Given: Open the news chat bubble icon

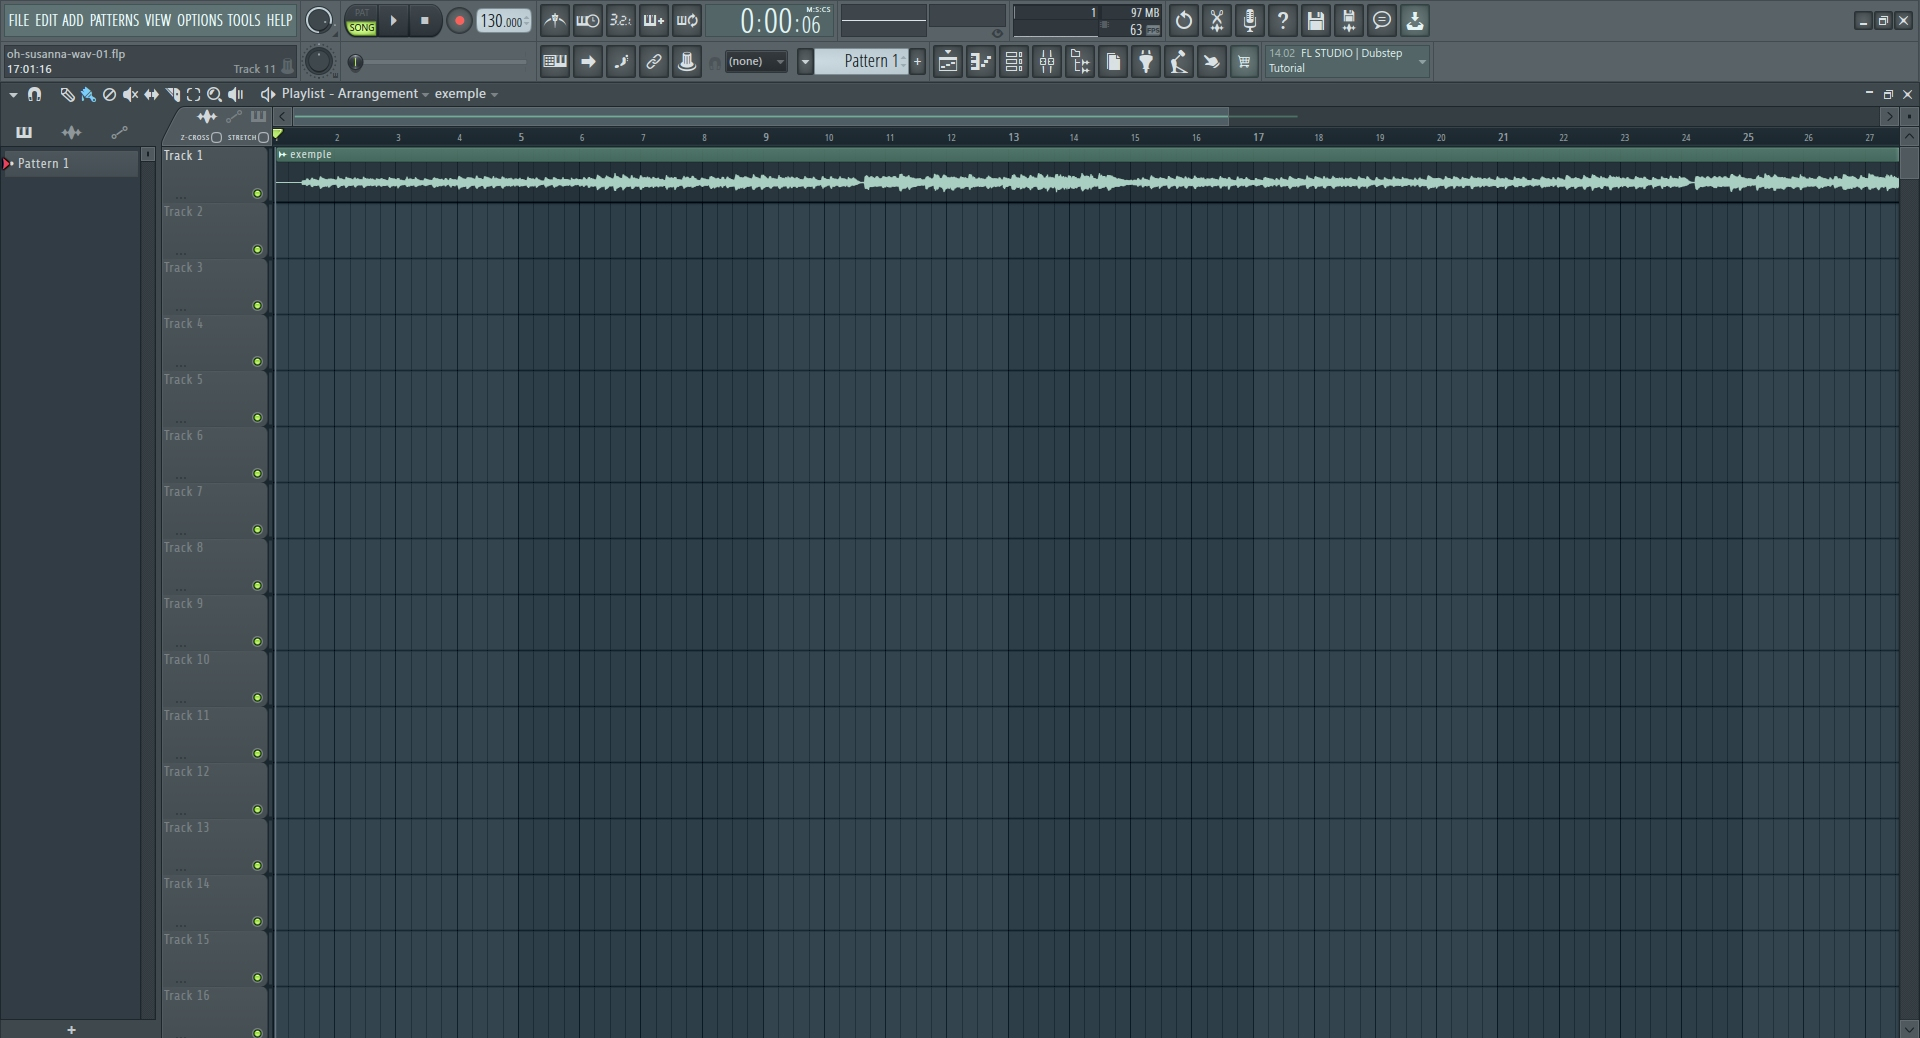Looking at the screenshot, I should (1382, 20).
